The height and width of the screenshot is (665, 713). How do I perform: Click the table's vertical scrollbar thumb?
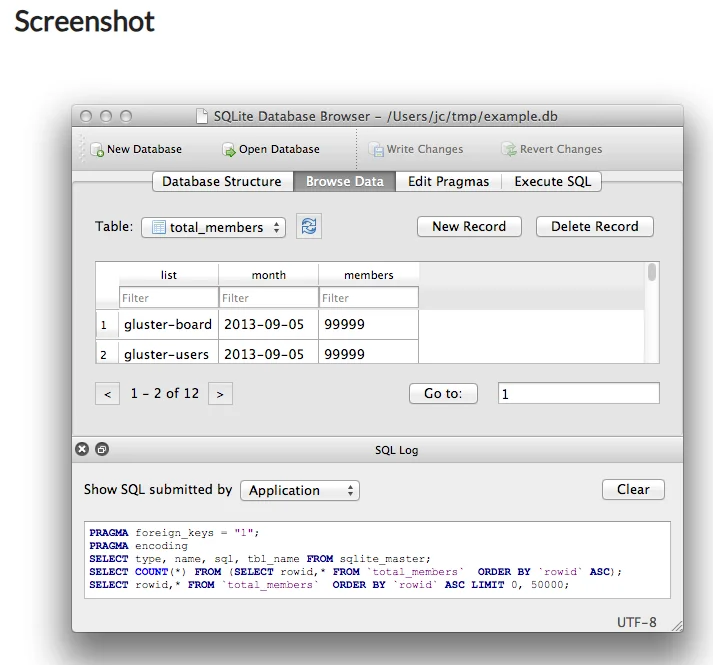[x=652, y=272]
